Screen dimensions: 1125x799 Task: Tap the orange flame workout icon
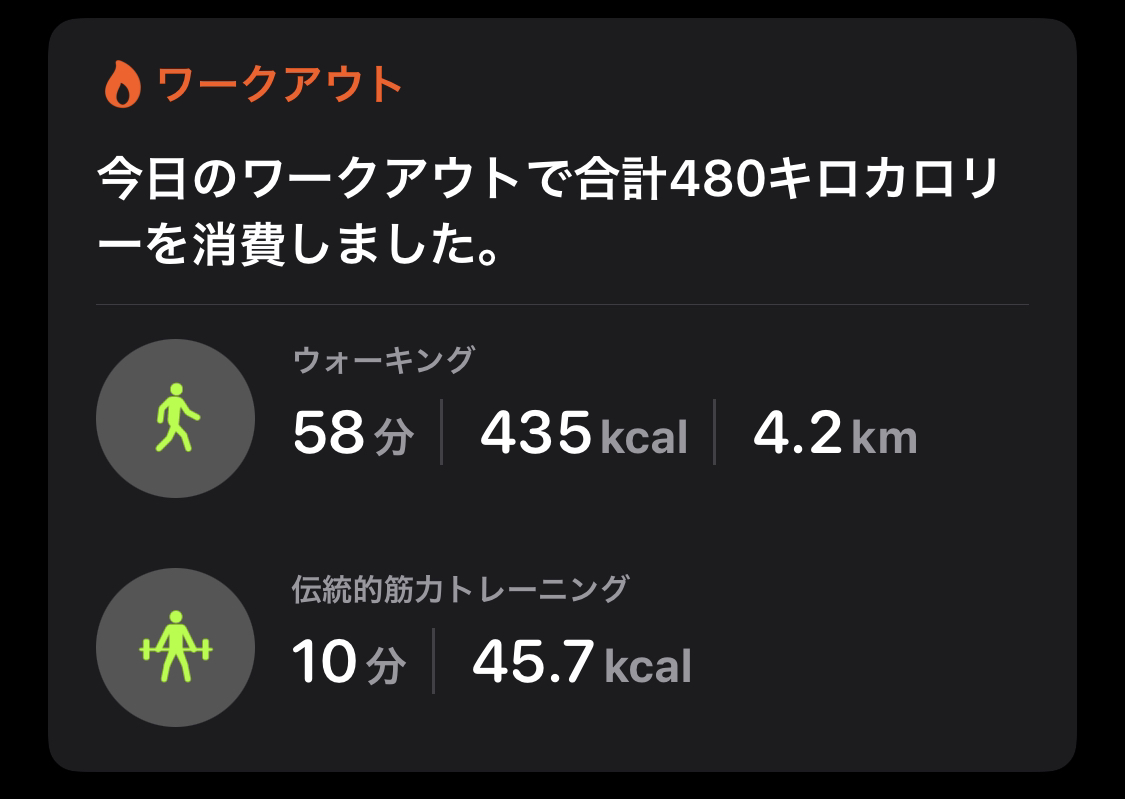coord(123,84)
